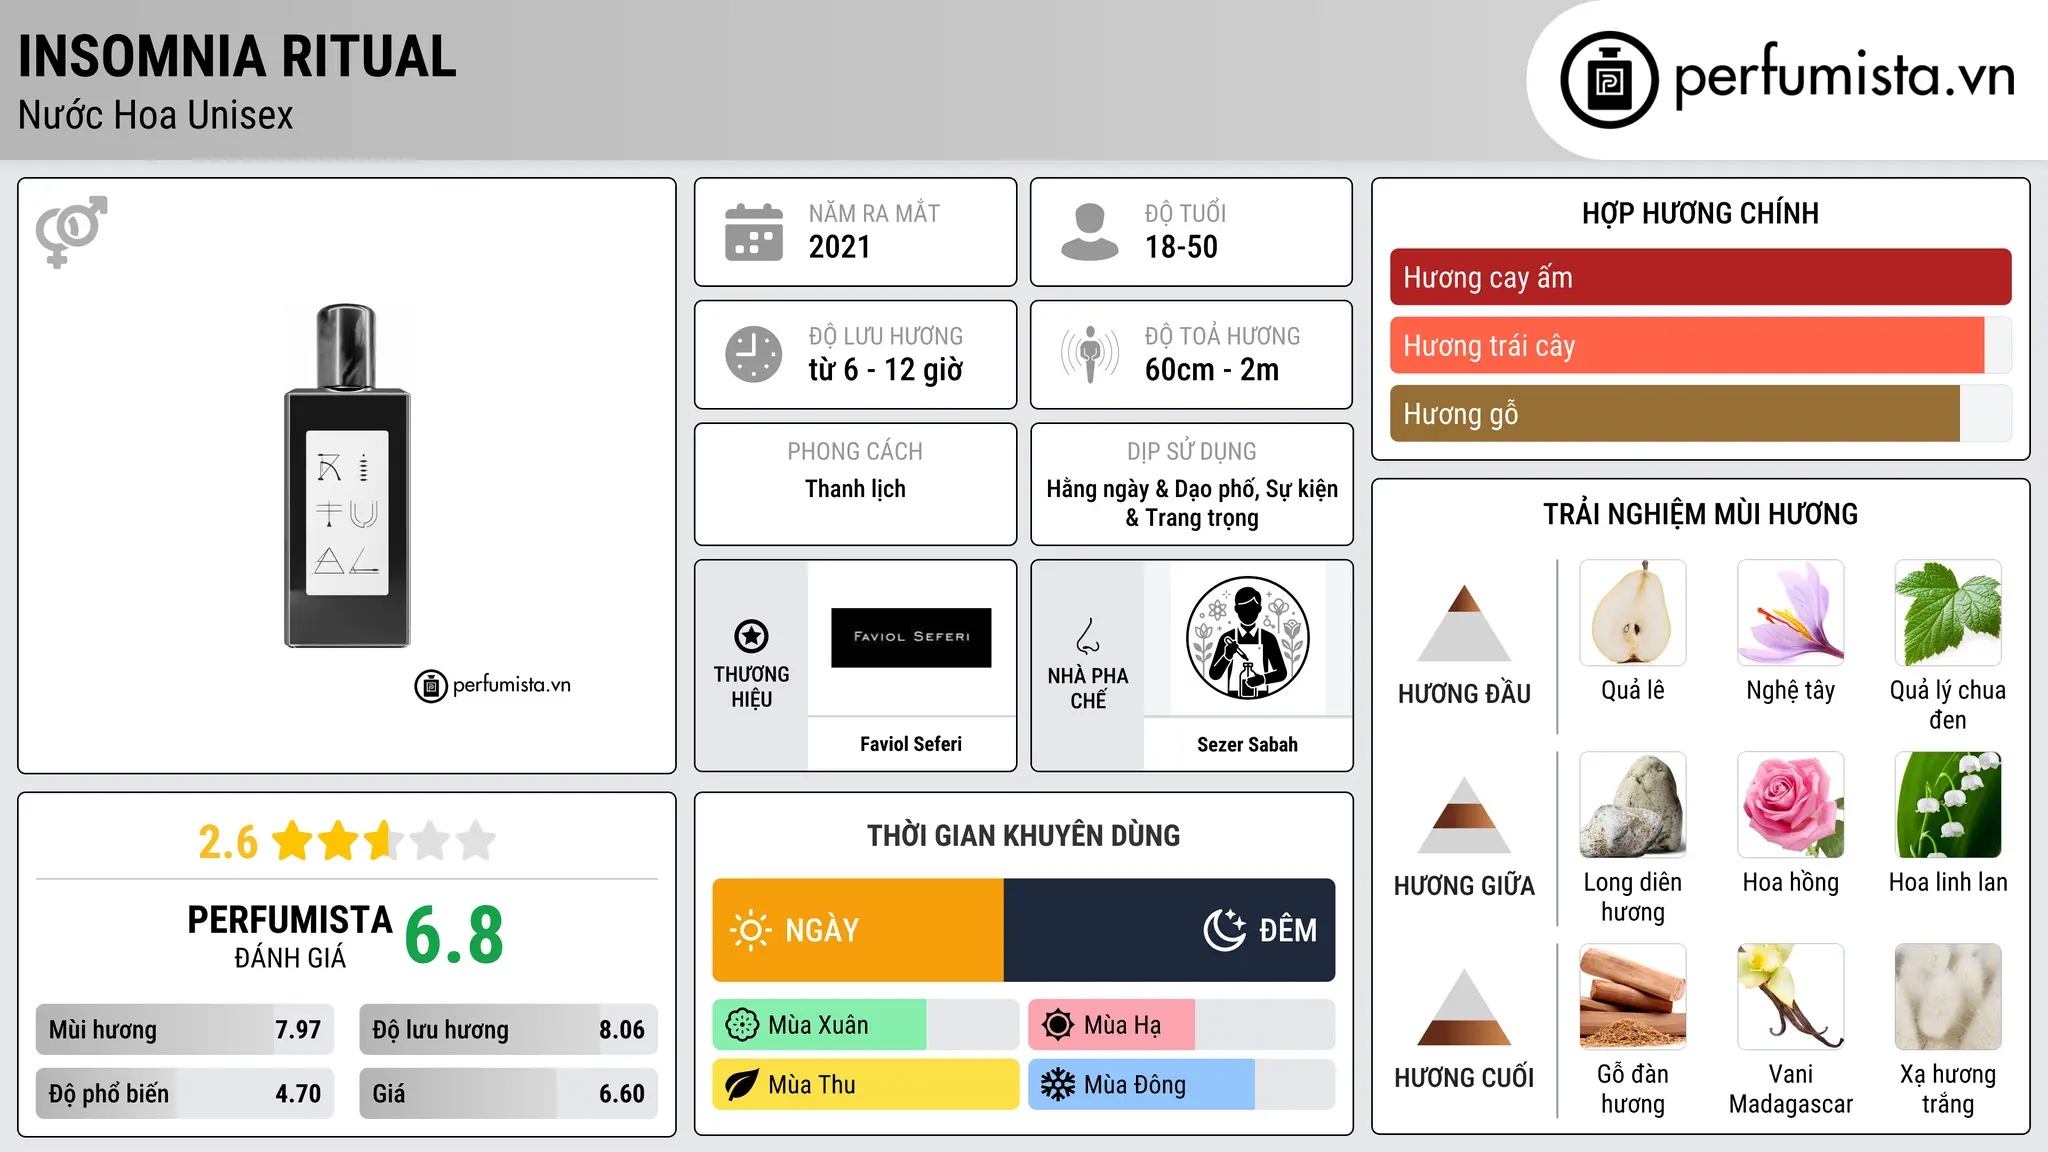2048x1152 pixels.
Task: Click the clock icon beside Độ lưu hương
Action: click(754, 354)
